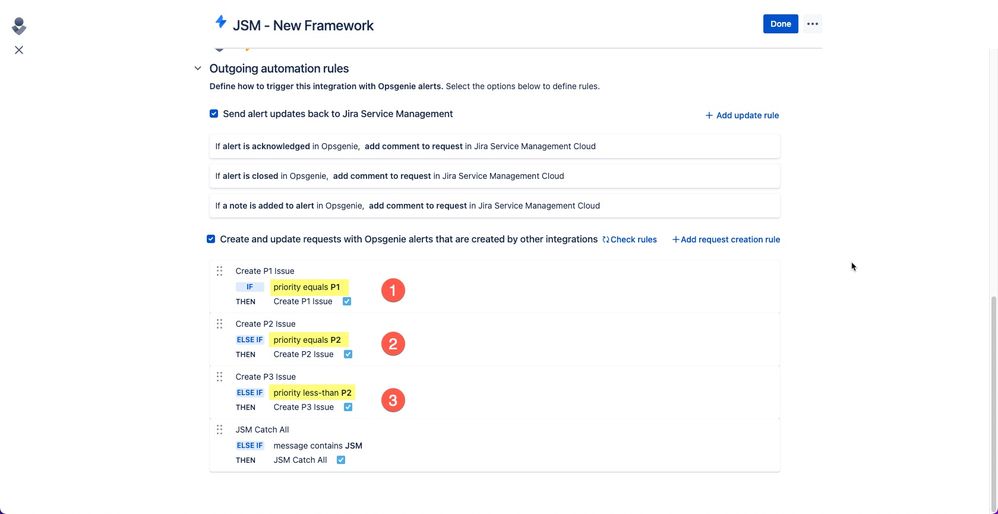Toggle JSM Catch All enabled checkbox

point(341,460)
